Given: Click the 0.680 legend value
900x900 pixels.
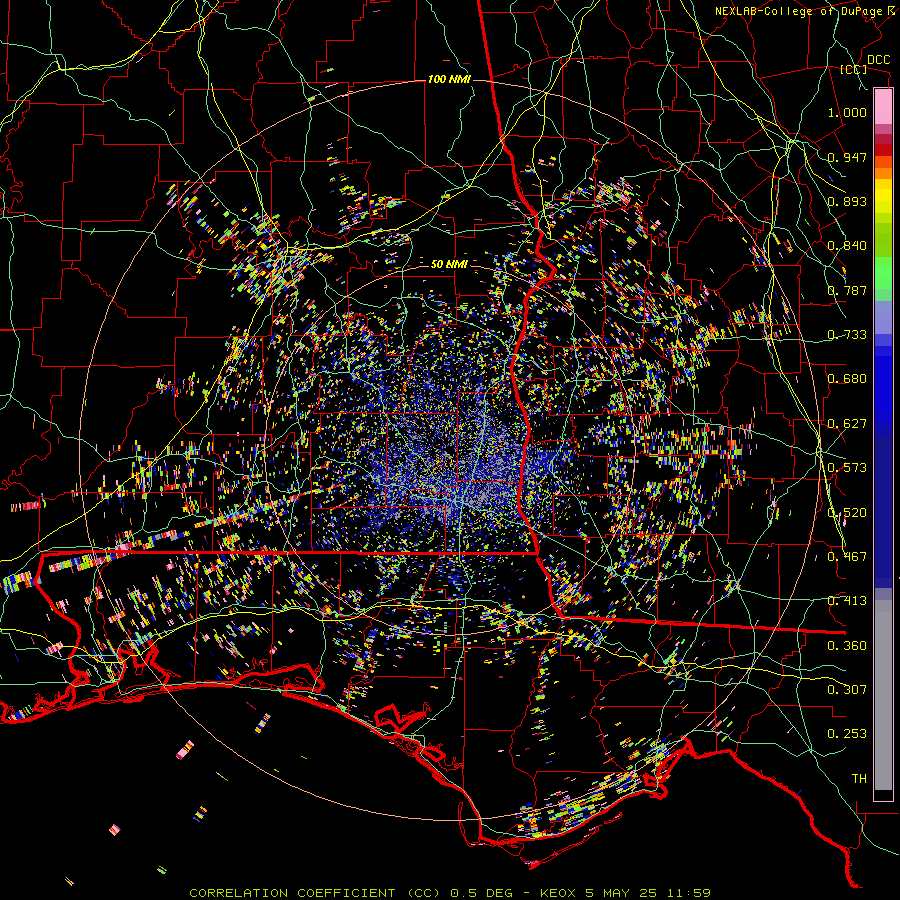Looking at the screenshot, I should pyautogui.click(x=847, y=379).
